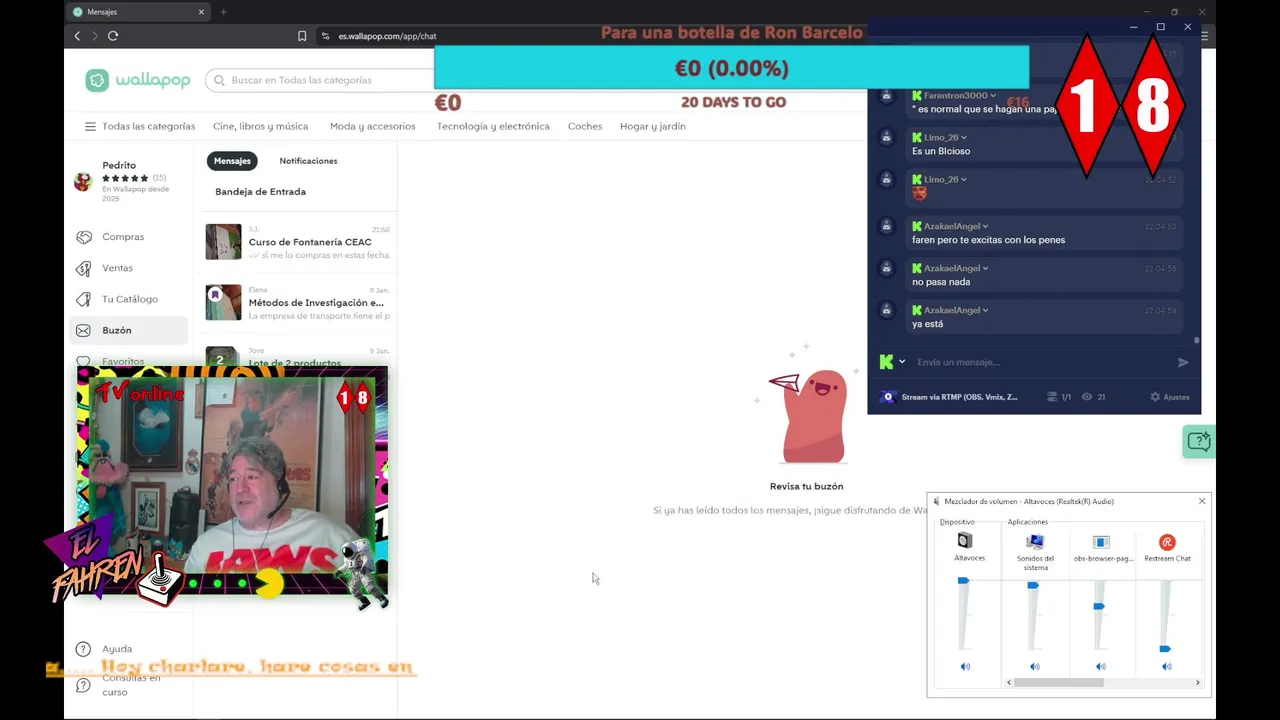Click the Stream via RTMP icon
The height and width of the screenshot is (720, 1280).
pyautogui.click(x=887, y=397)
